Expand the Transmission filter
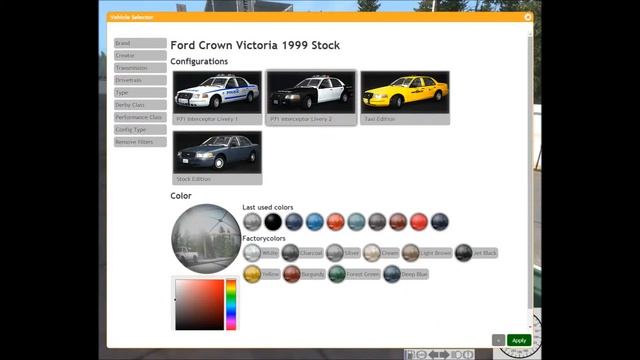This screenshot has height=360, width=640. (x=140, y=68)
